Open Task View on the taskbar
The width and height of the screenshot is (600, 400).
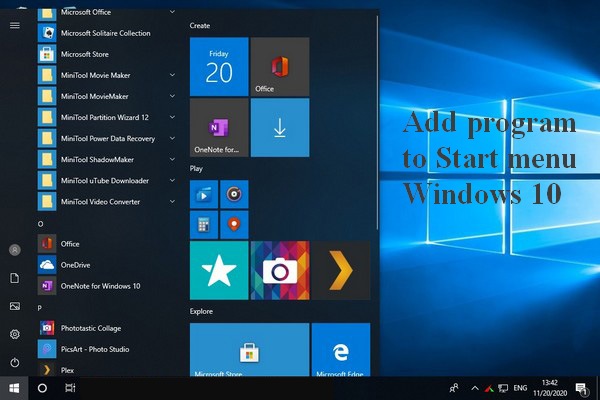70,388
